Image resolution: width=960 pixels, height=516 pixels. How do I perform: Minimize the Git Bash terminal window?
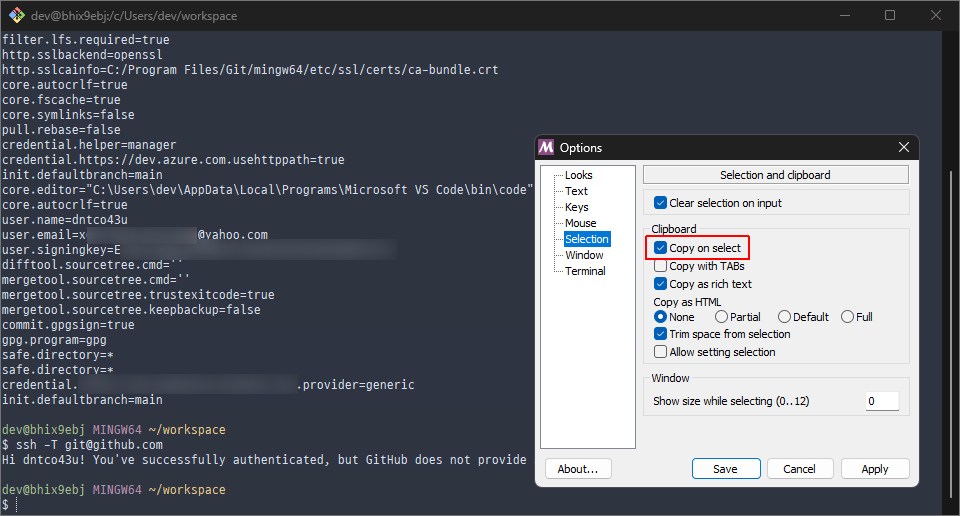point(844,15)
